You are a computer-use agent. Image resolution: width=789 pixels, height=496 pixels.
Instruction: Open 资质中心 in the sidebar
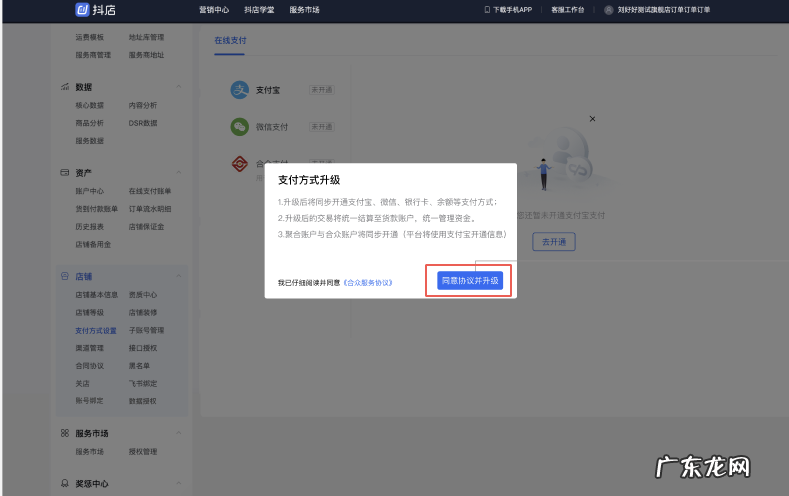(143, 295)
